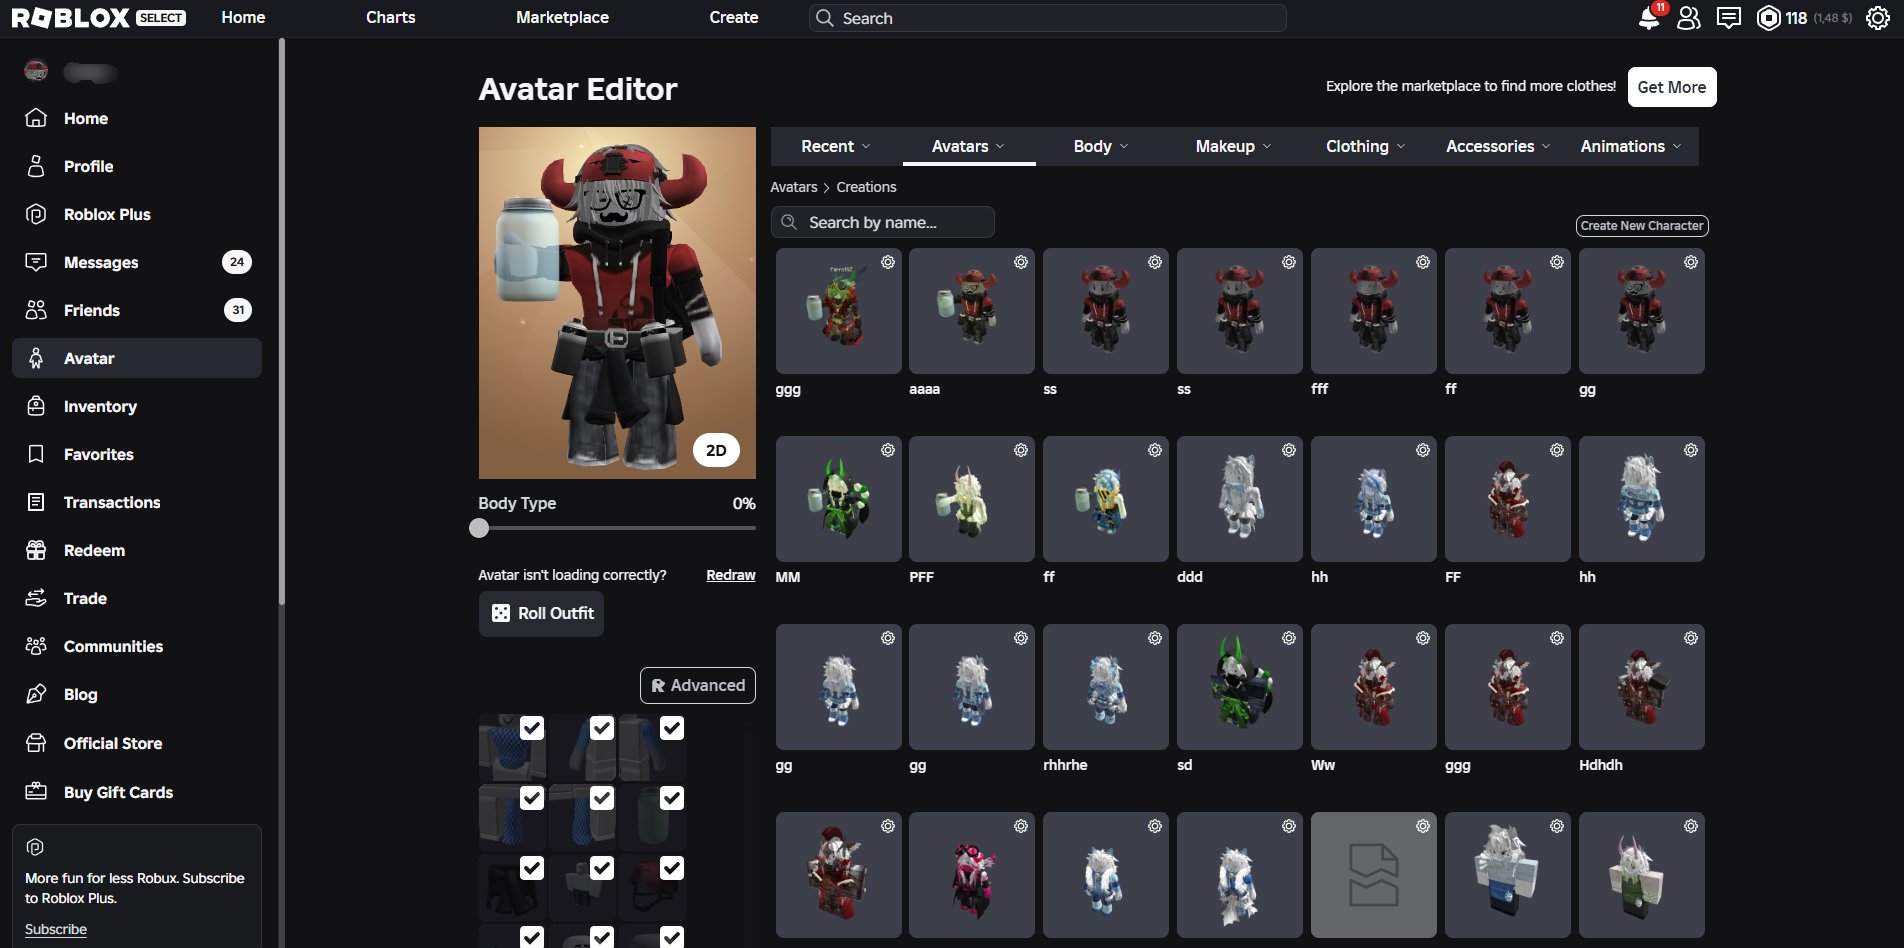1904x948 pixels.
Task: Click the Buy Gift Cards icon in sidebar
Action: point(36,792)
